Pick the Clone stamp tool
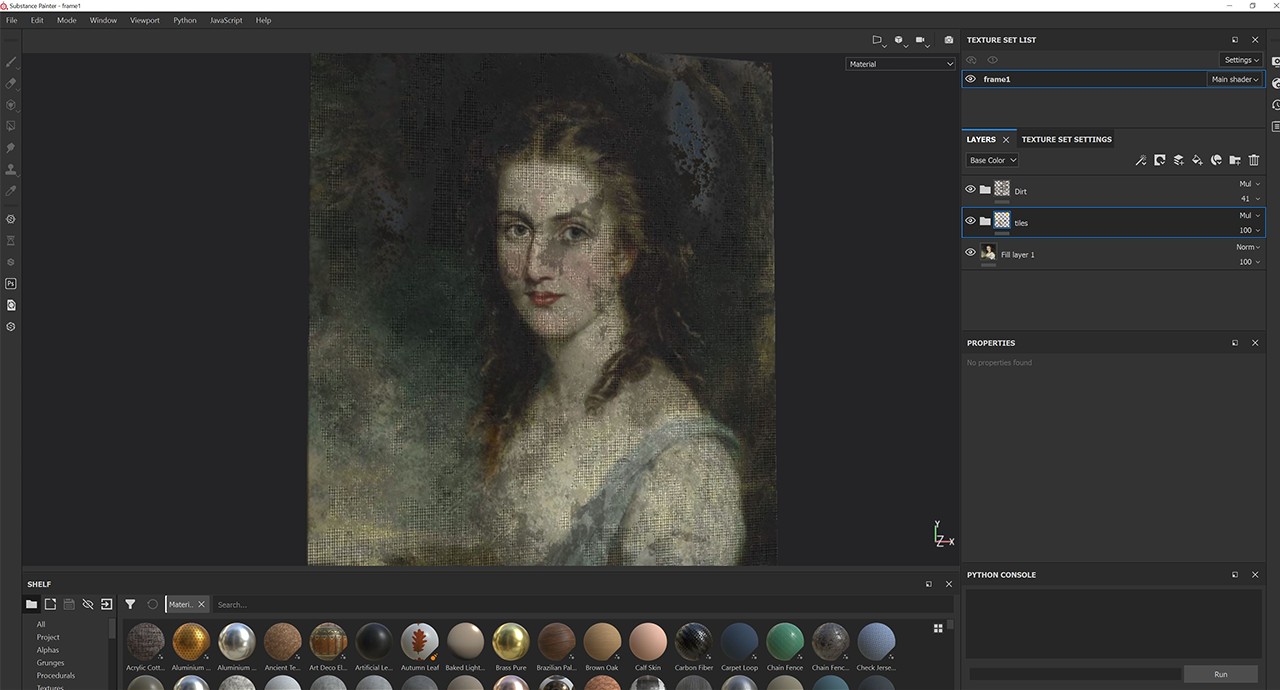Screen dimensions: 1280x690 tap(11, 167)
